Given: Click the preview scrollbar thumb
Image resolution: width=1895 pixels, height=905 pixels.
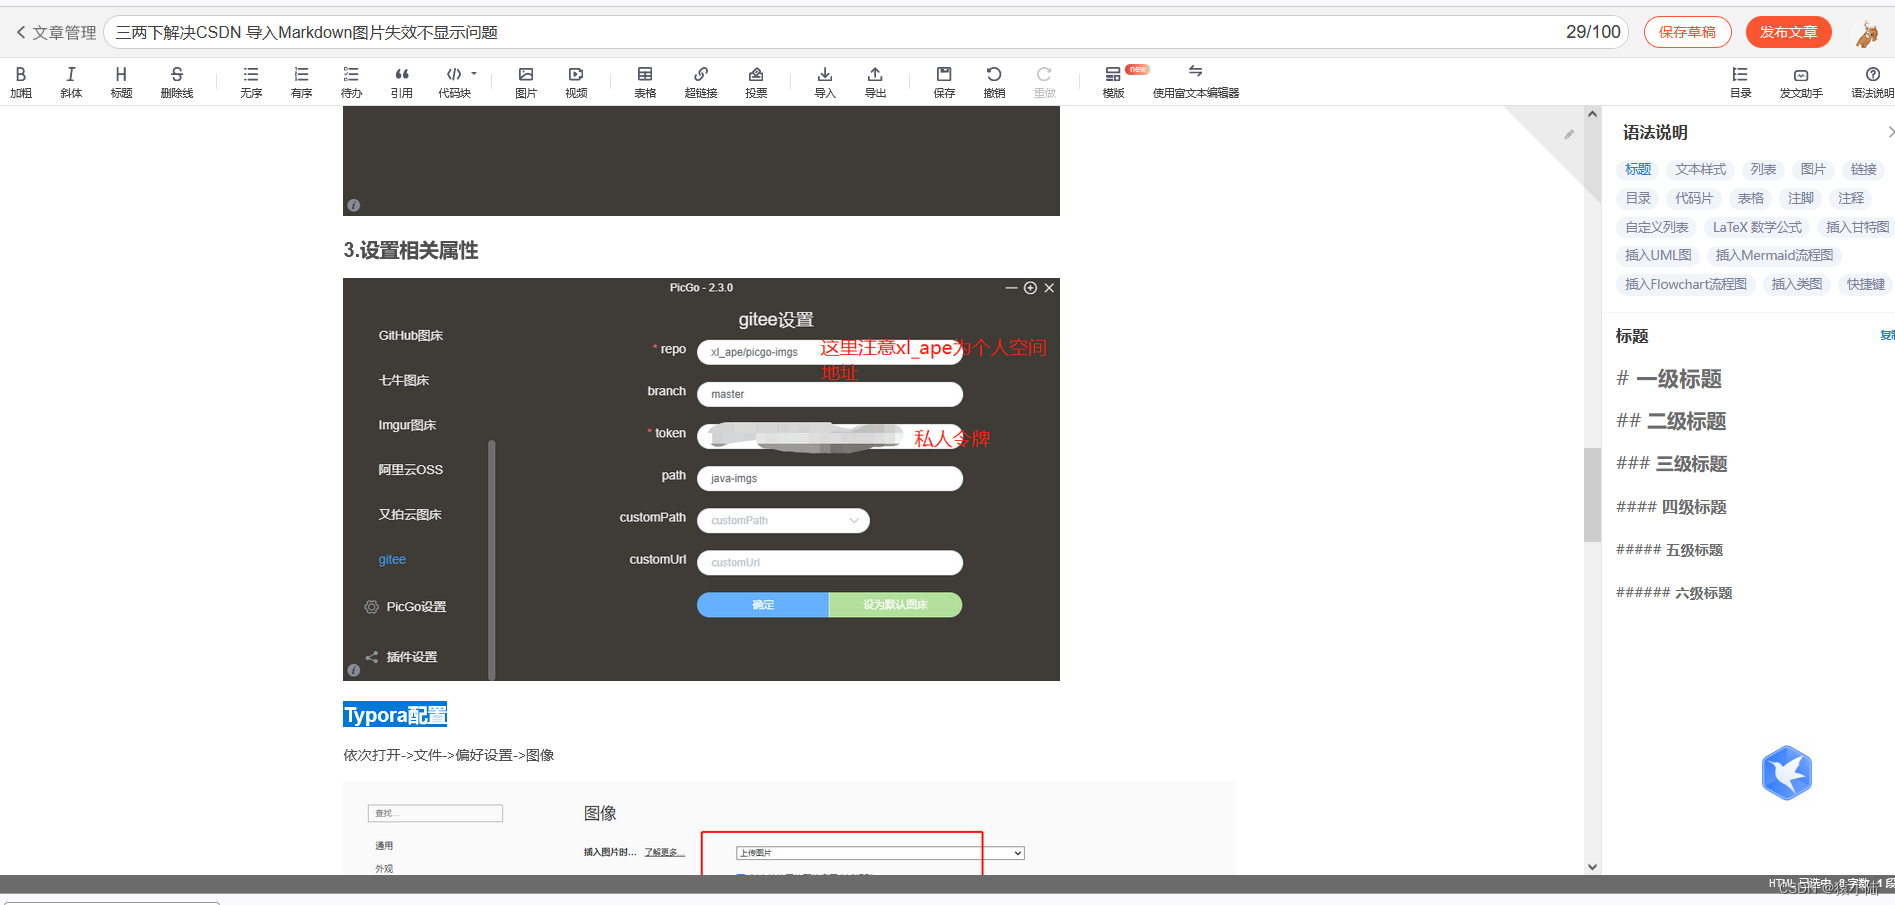Looking at the screenshot, I should pos(1592,494).
